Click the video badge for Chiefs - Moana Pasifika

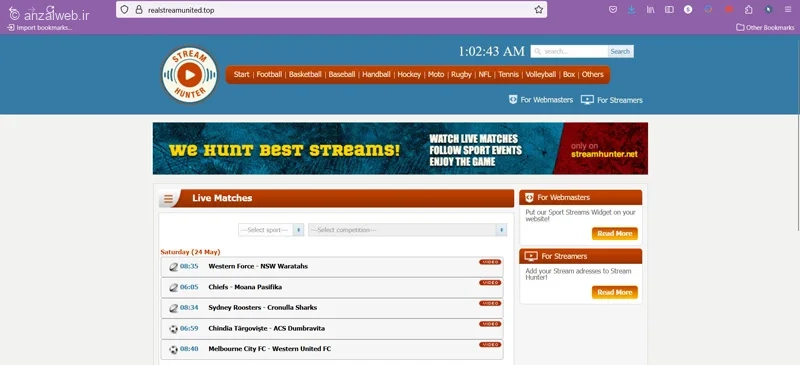(490, 282)
